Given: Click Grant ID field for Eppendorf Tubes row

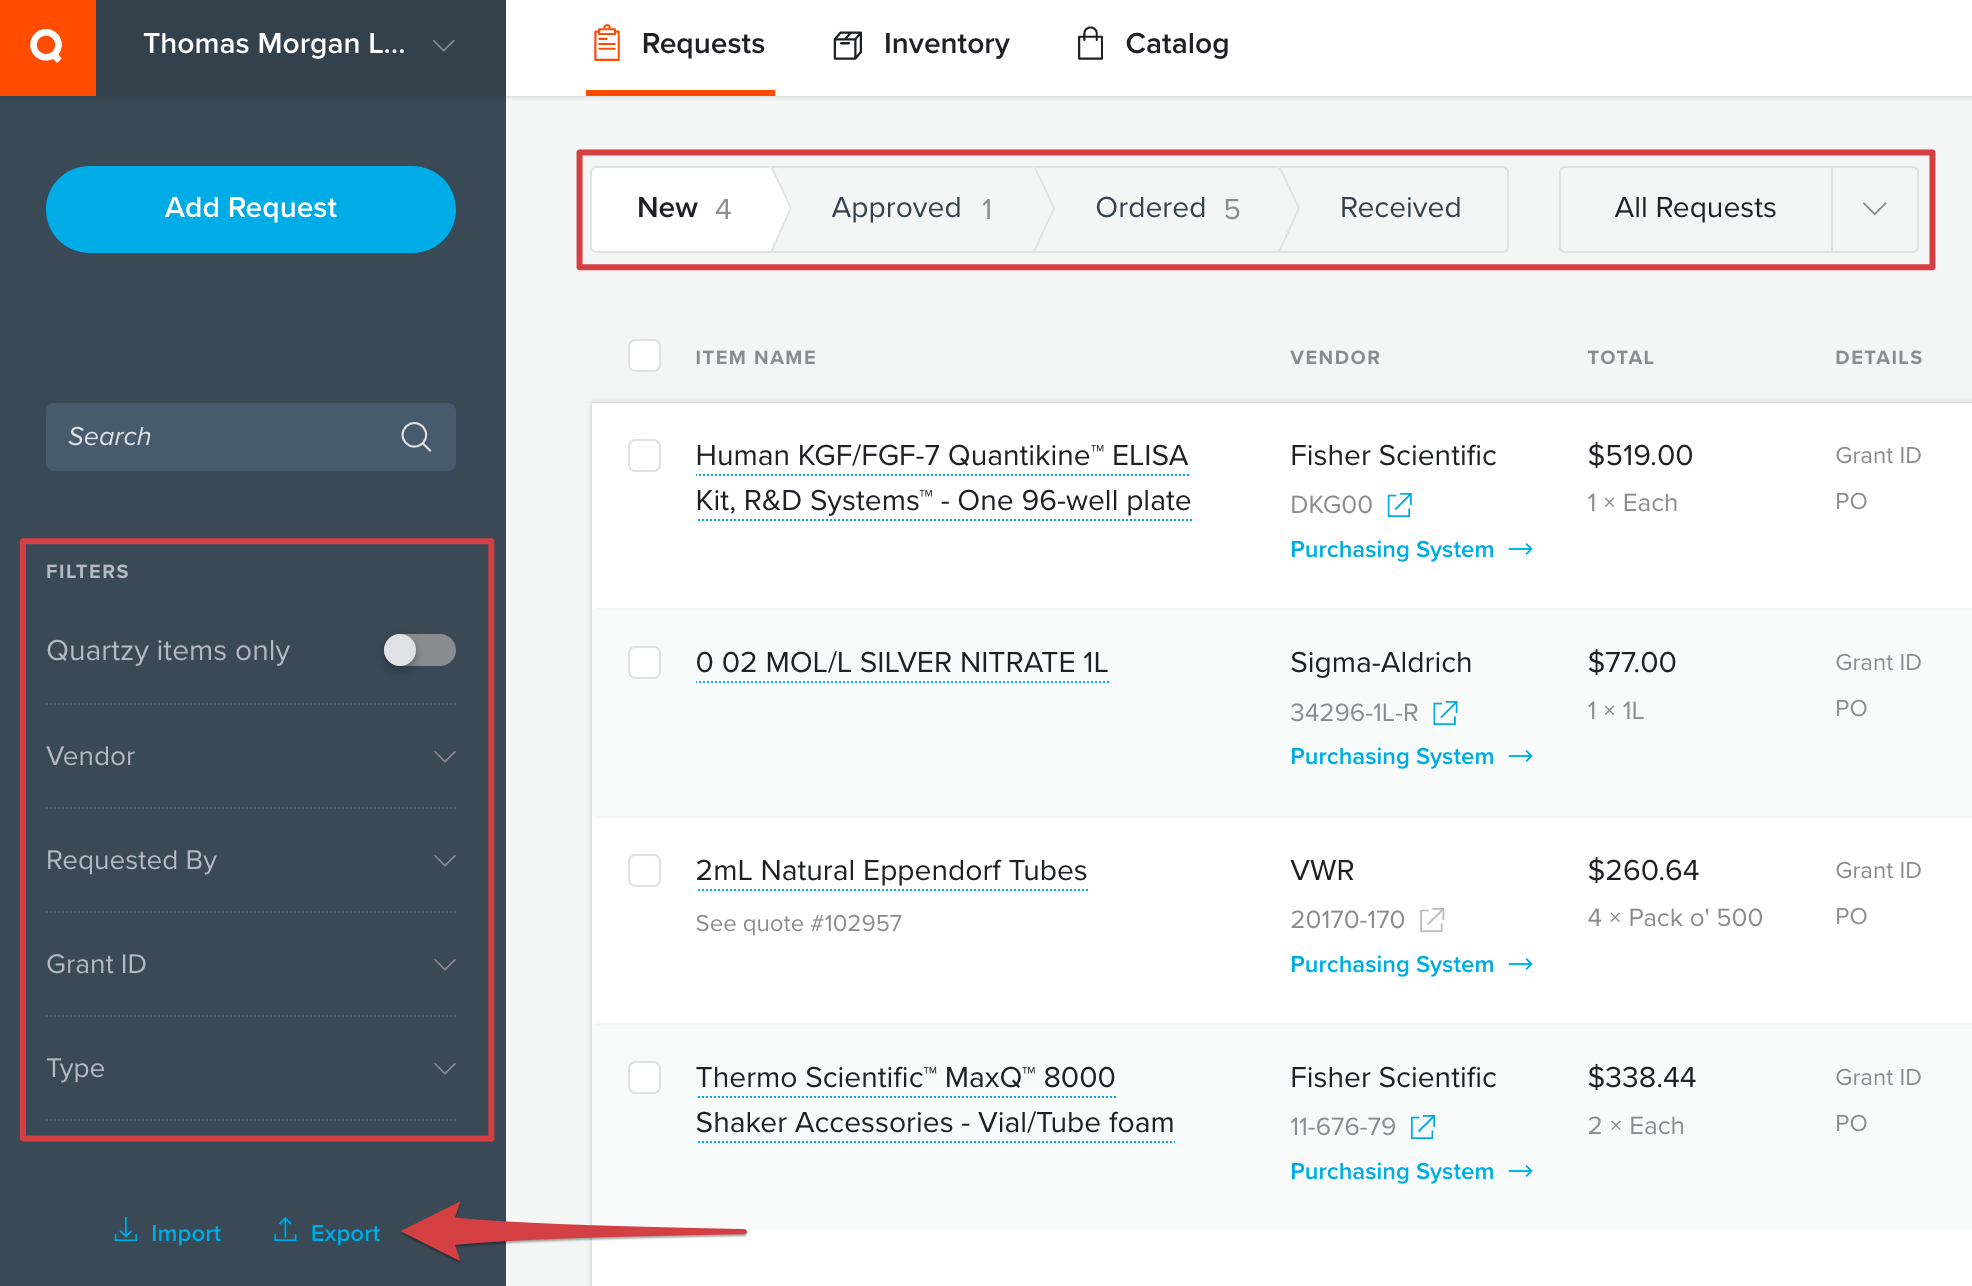Looking at the screenshot, I should pyautogui.click(x=1878, y=870).
